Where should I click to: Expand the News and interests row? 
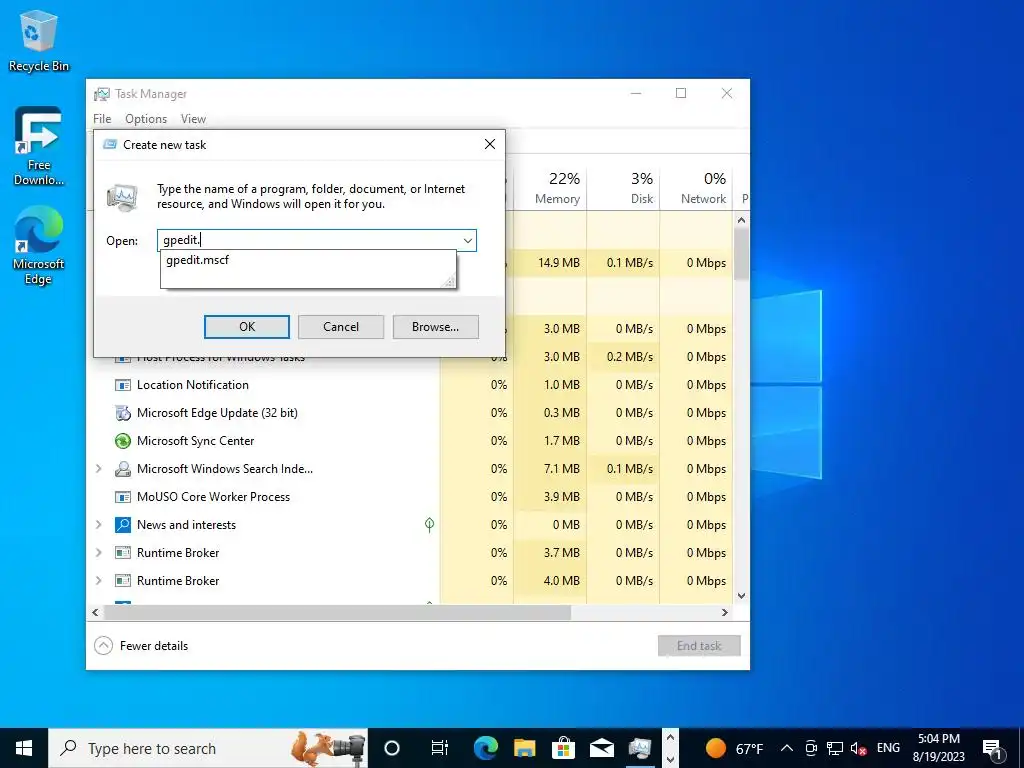99,525
